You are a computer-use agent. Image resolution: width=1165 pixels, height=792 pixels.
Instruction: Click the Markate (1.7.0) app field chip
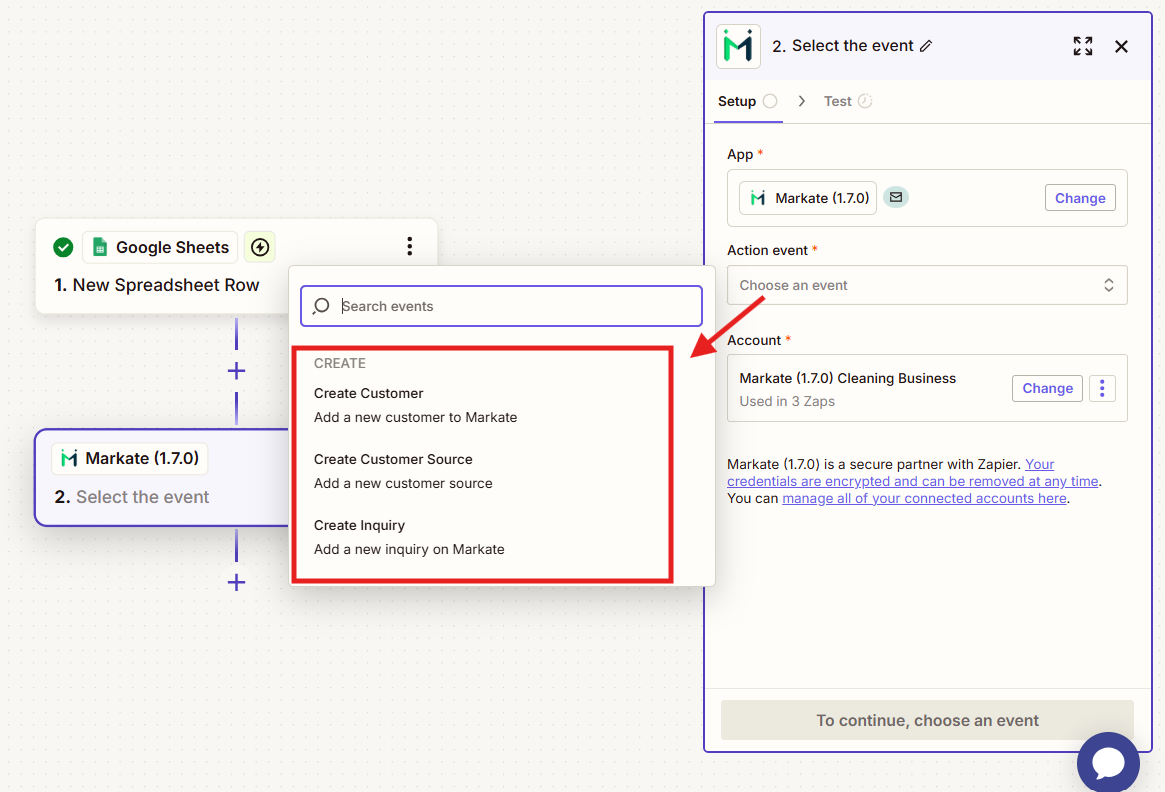(x=808, y=198)
